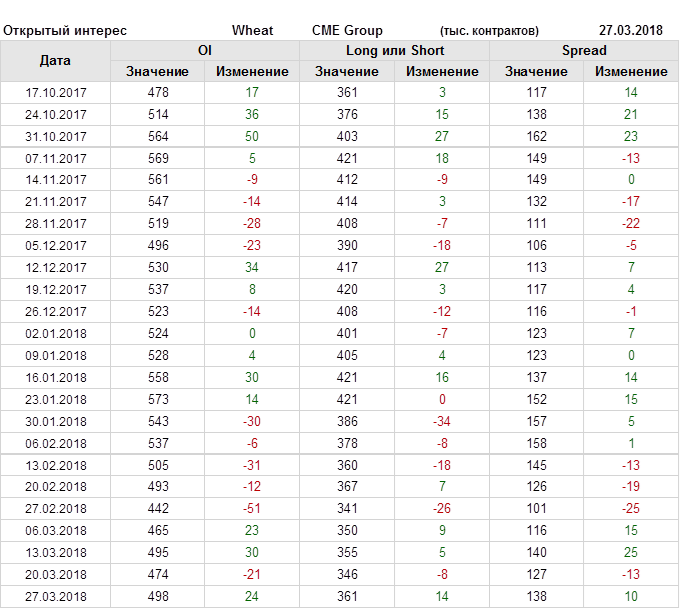Image resolution: width=680 pixels, height=609 pixels.
Task: Click the Spread change value -25
Action: coord(631,509)
